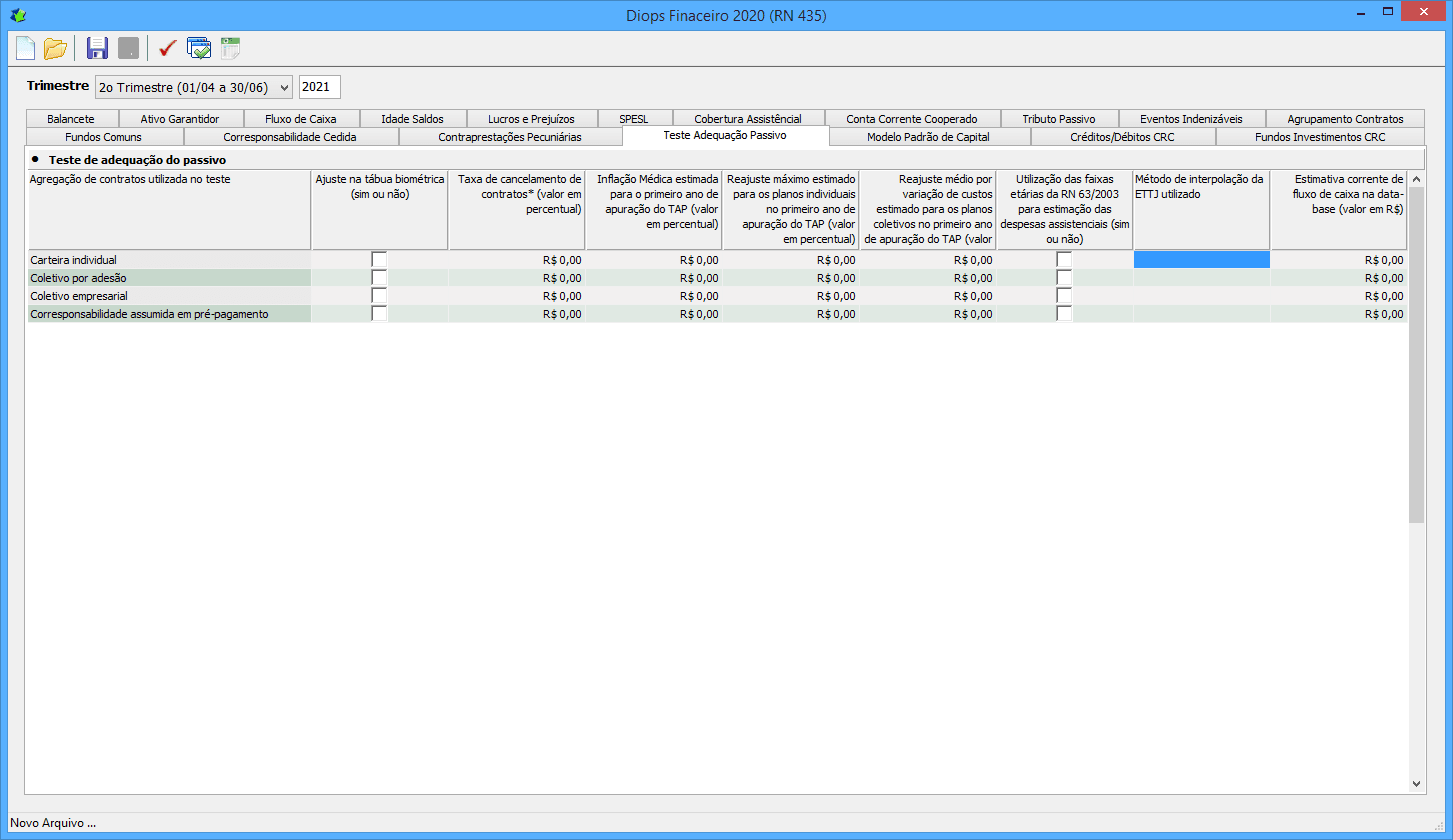This screenshot has width=1453, height=840.
Task: Click the app logo in the title bar
Action: tap(17, 15)
